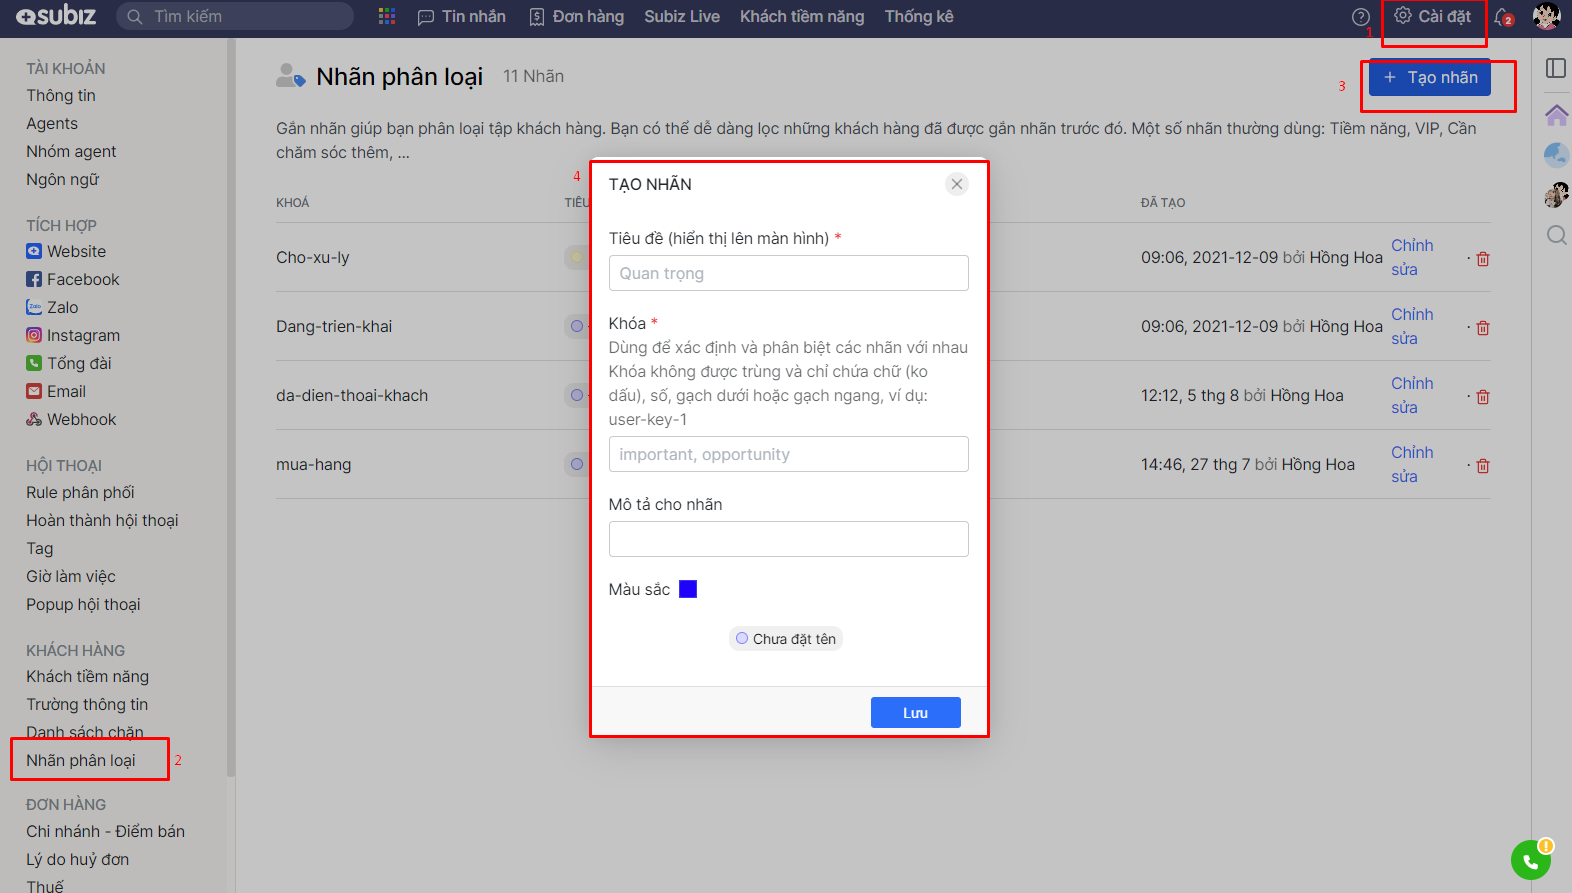
Task: Click the apps grid icon in top bar
Action: tap(387, 16)
